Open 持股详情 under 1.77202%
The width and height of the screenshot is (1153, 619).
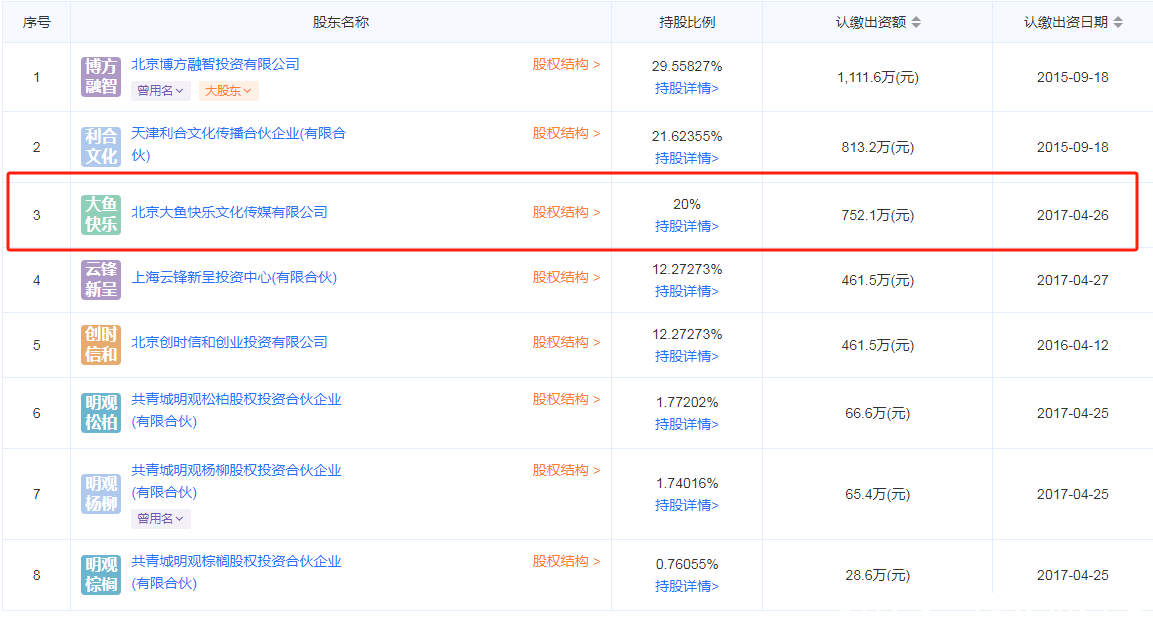(687, 424)
